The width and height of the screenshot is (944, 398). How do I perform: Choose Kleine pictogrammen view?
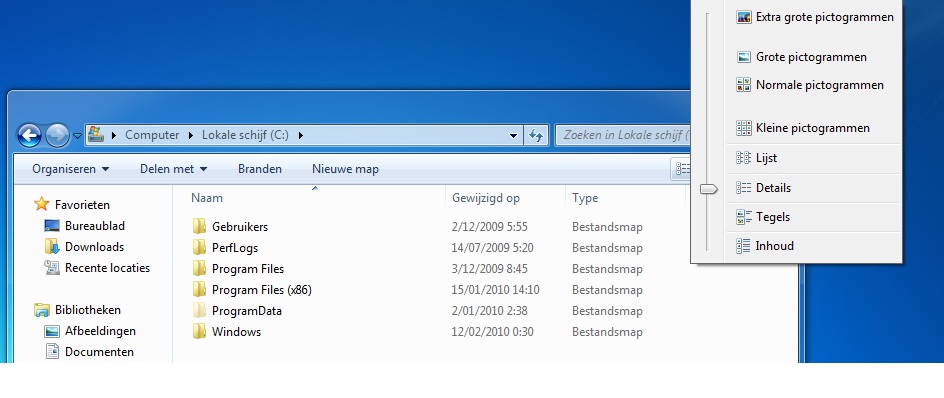coord(814,128)
